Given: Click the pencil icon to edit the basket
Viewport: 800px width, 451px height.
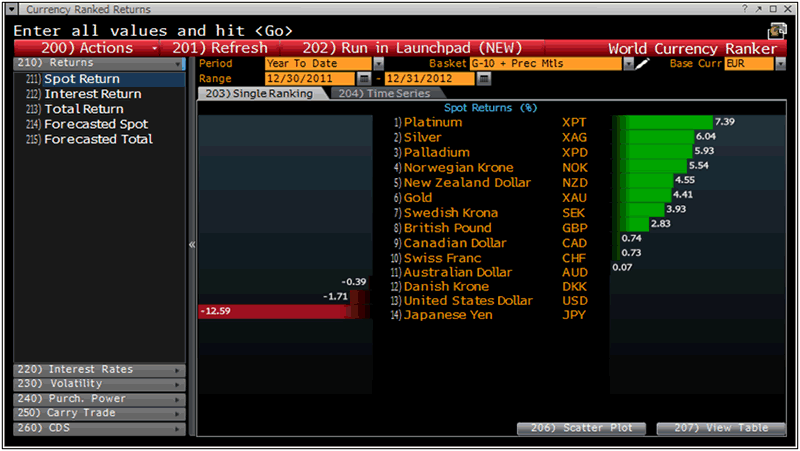Looking at the screenshot, I should coord(643,63).
